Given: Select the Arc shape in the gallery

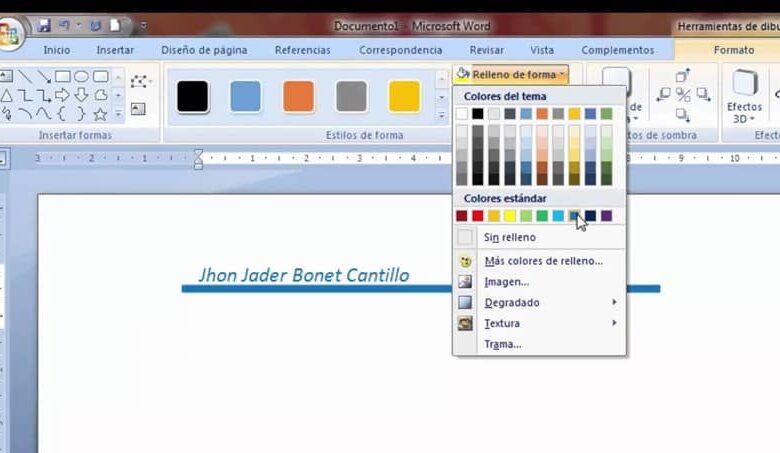Looking at the screenshot, I should click(x=25, y=114).
